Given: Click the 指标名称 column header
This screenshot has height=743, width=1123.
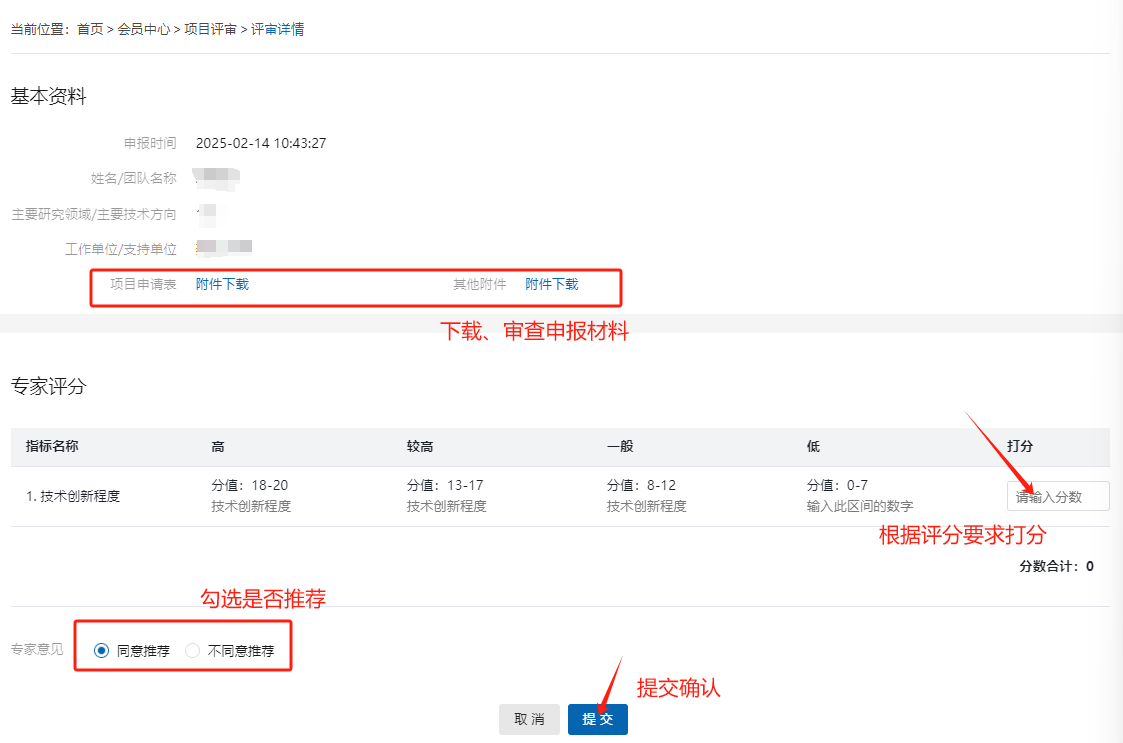Looking at the screenshot, I should tap(52, 446).
